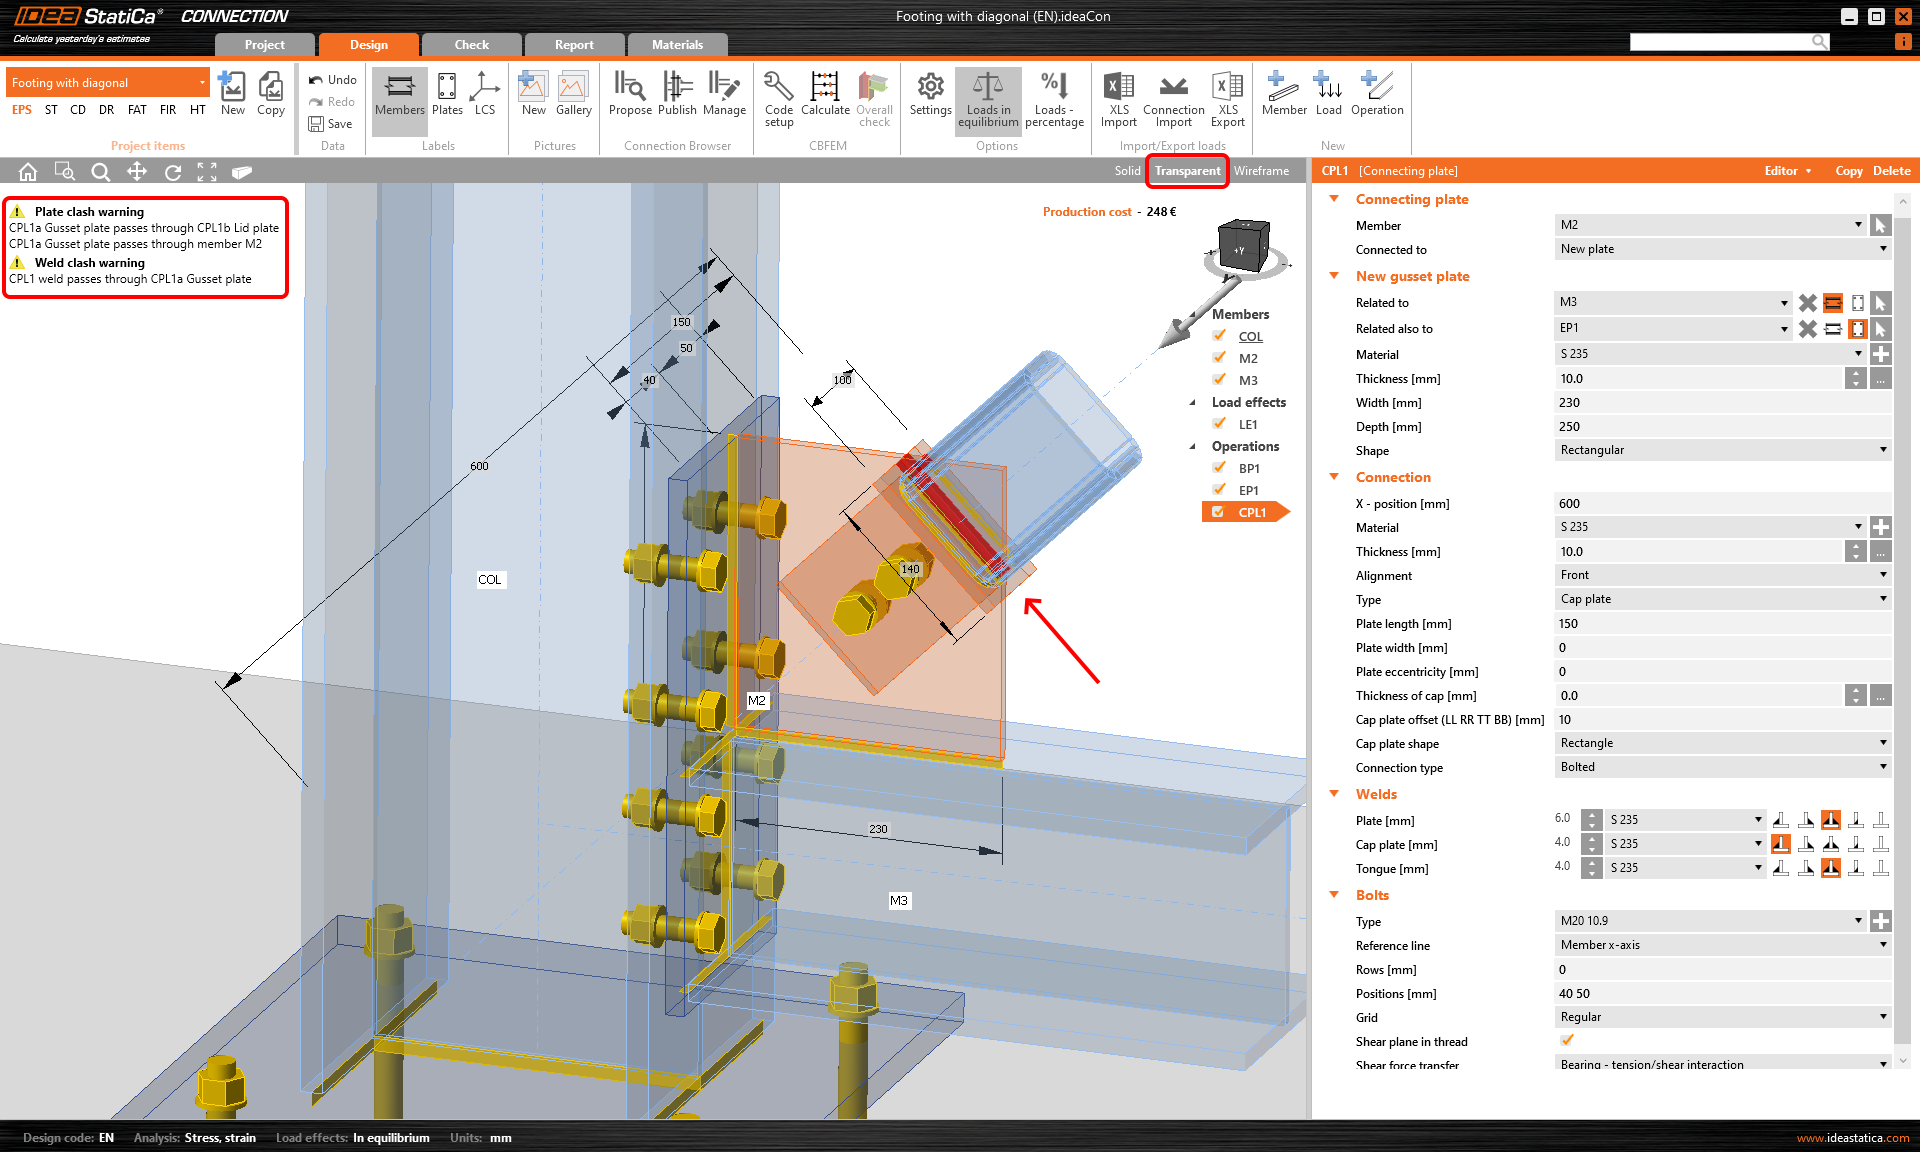Select the Plates labels tool
The height and width of the screenshot is (1152, 1920).
point(446,95)
